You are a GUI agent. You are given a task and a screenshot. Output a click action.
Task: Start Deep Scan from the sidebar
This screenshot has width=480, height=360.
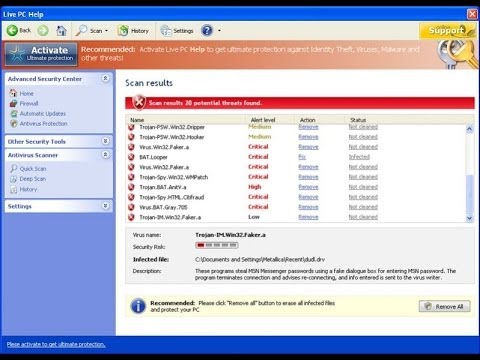point(33,179)
